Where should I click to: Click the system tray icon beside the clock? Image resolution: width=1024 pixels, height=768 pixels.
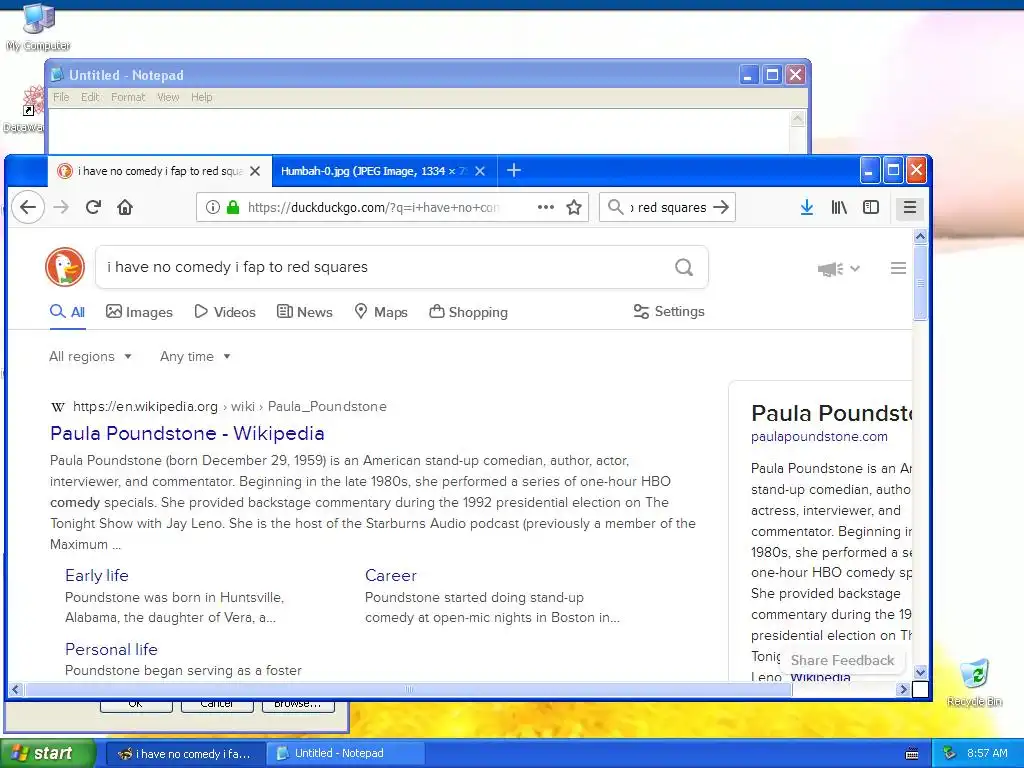(949, 753)
